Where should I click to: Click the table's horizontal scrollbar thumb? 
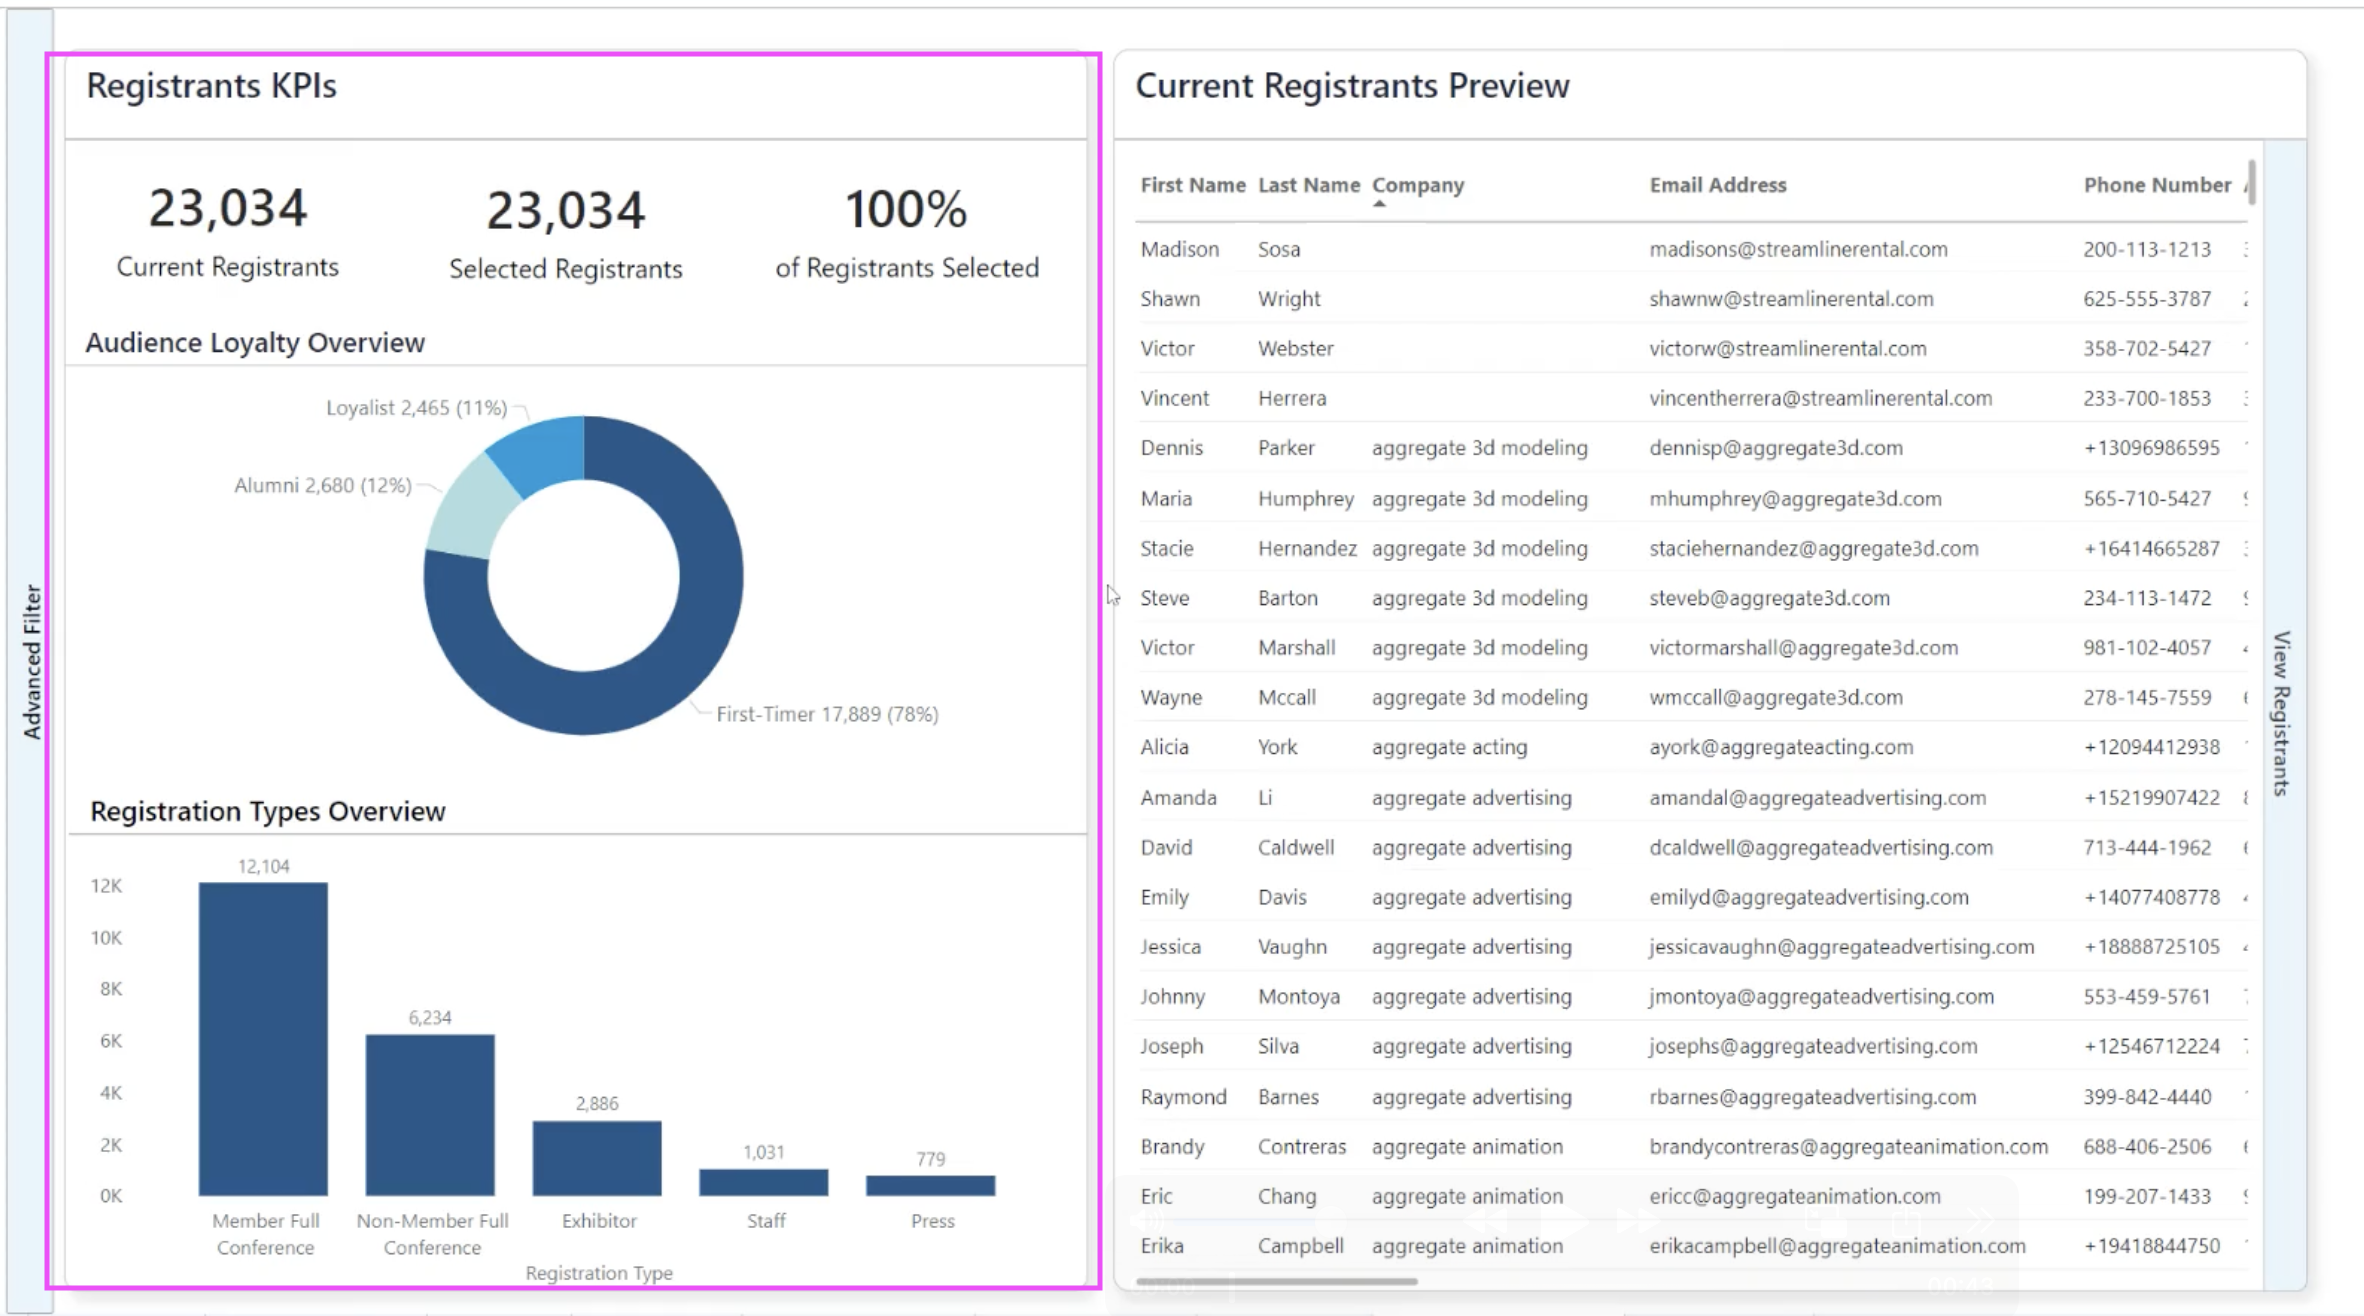[1277, 1281]
